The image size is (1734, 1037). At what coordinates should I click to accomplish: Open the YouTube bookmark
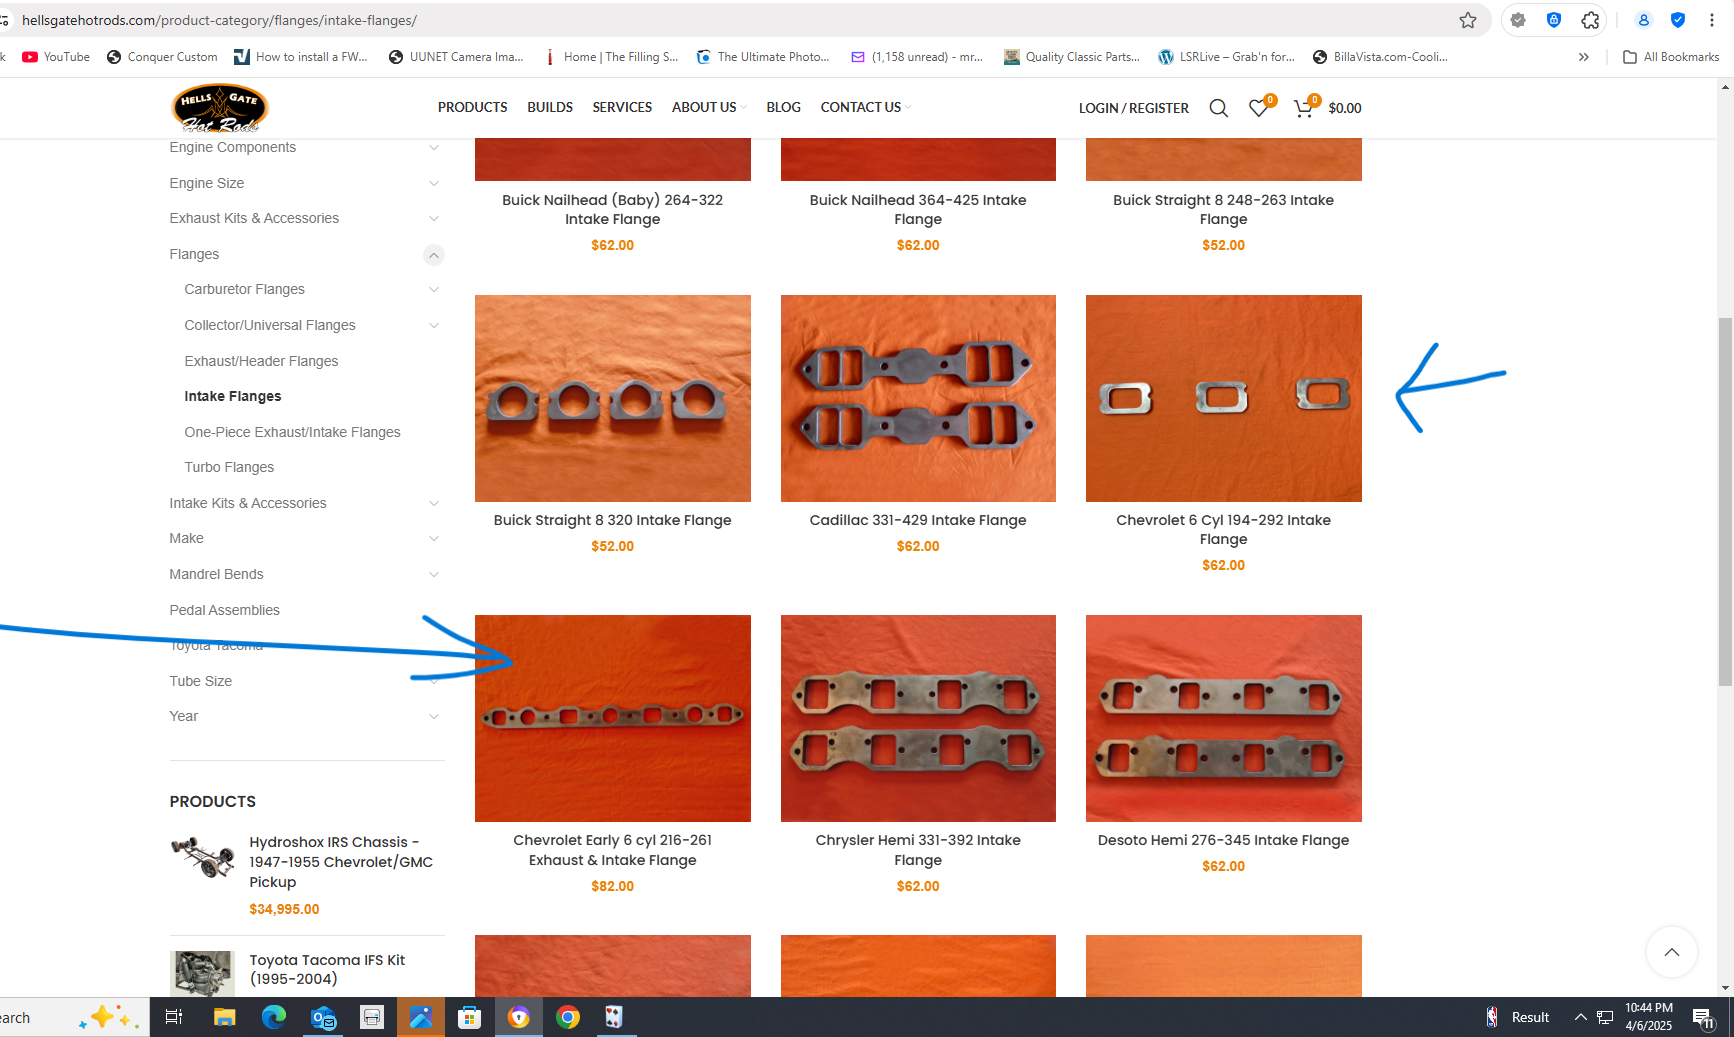(57, 57)
